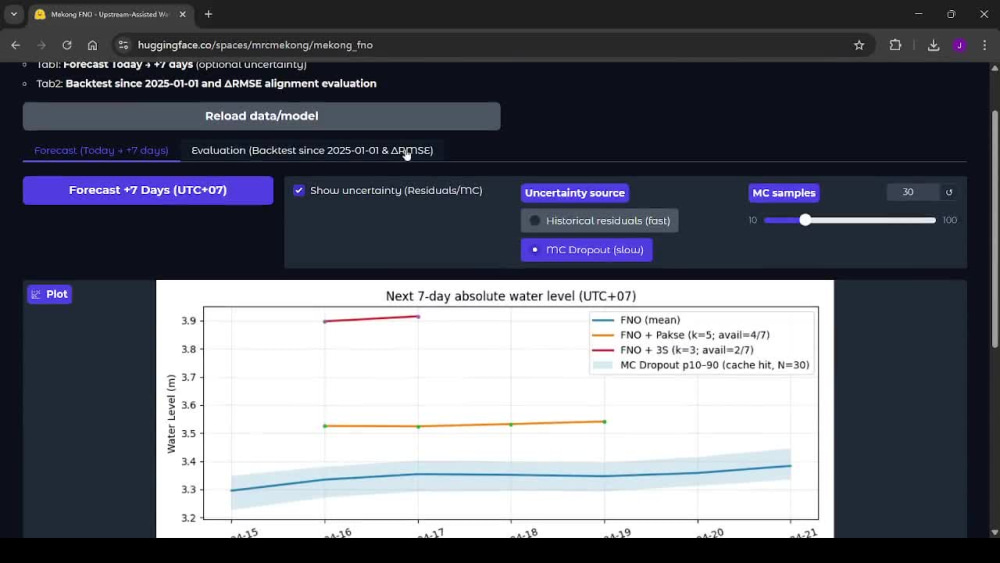Click the MC samples slider handle
Screen dimensions: 1000x563
[x=805, y=220]
